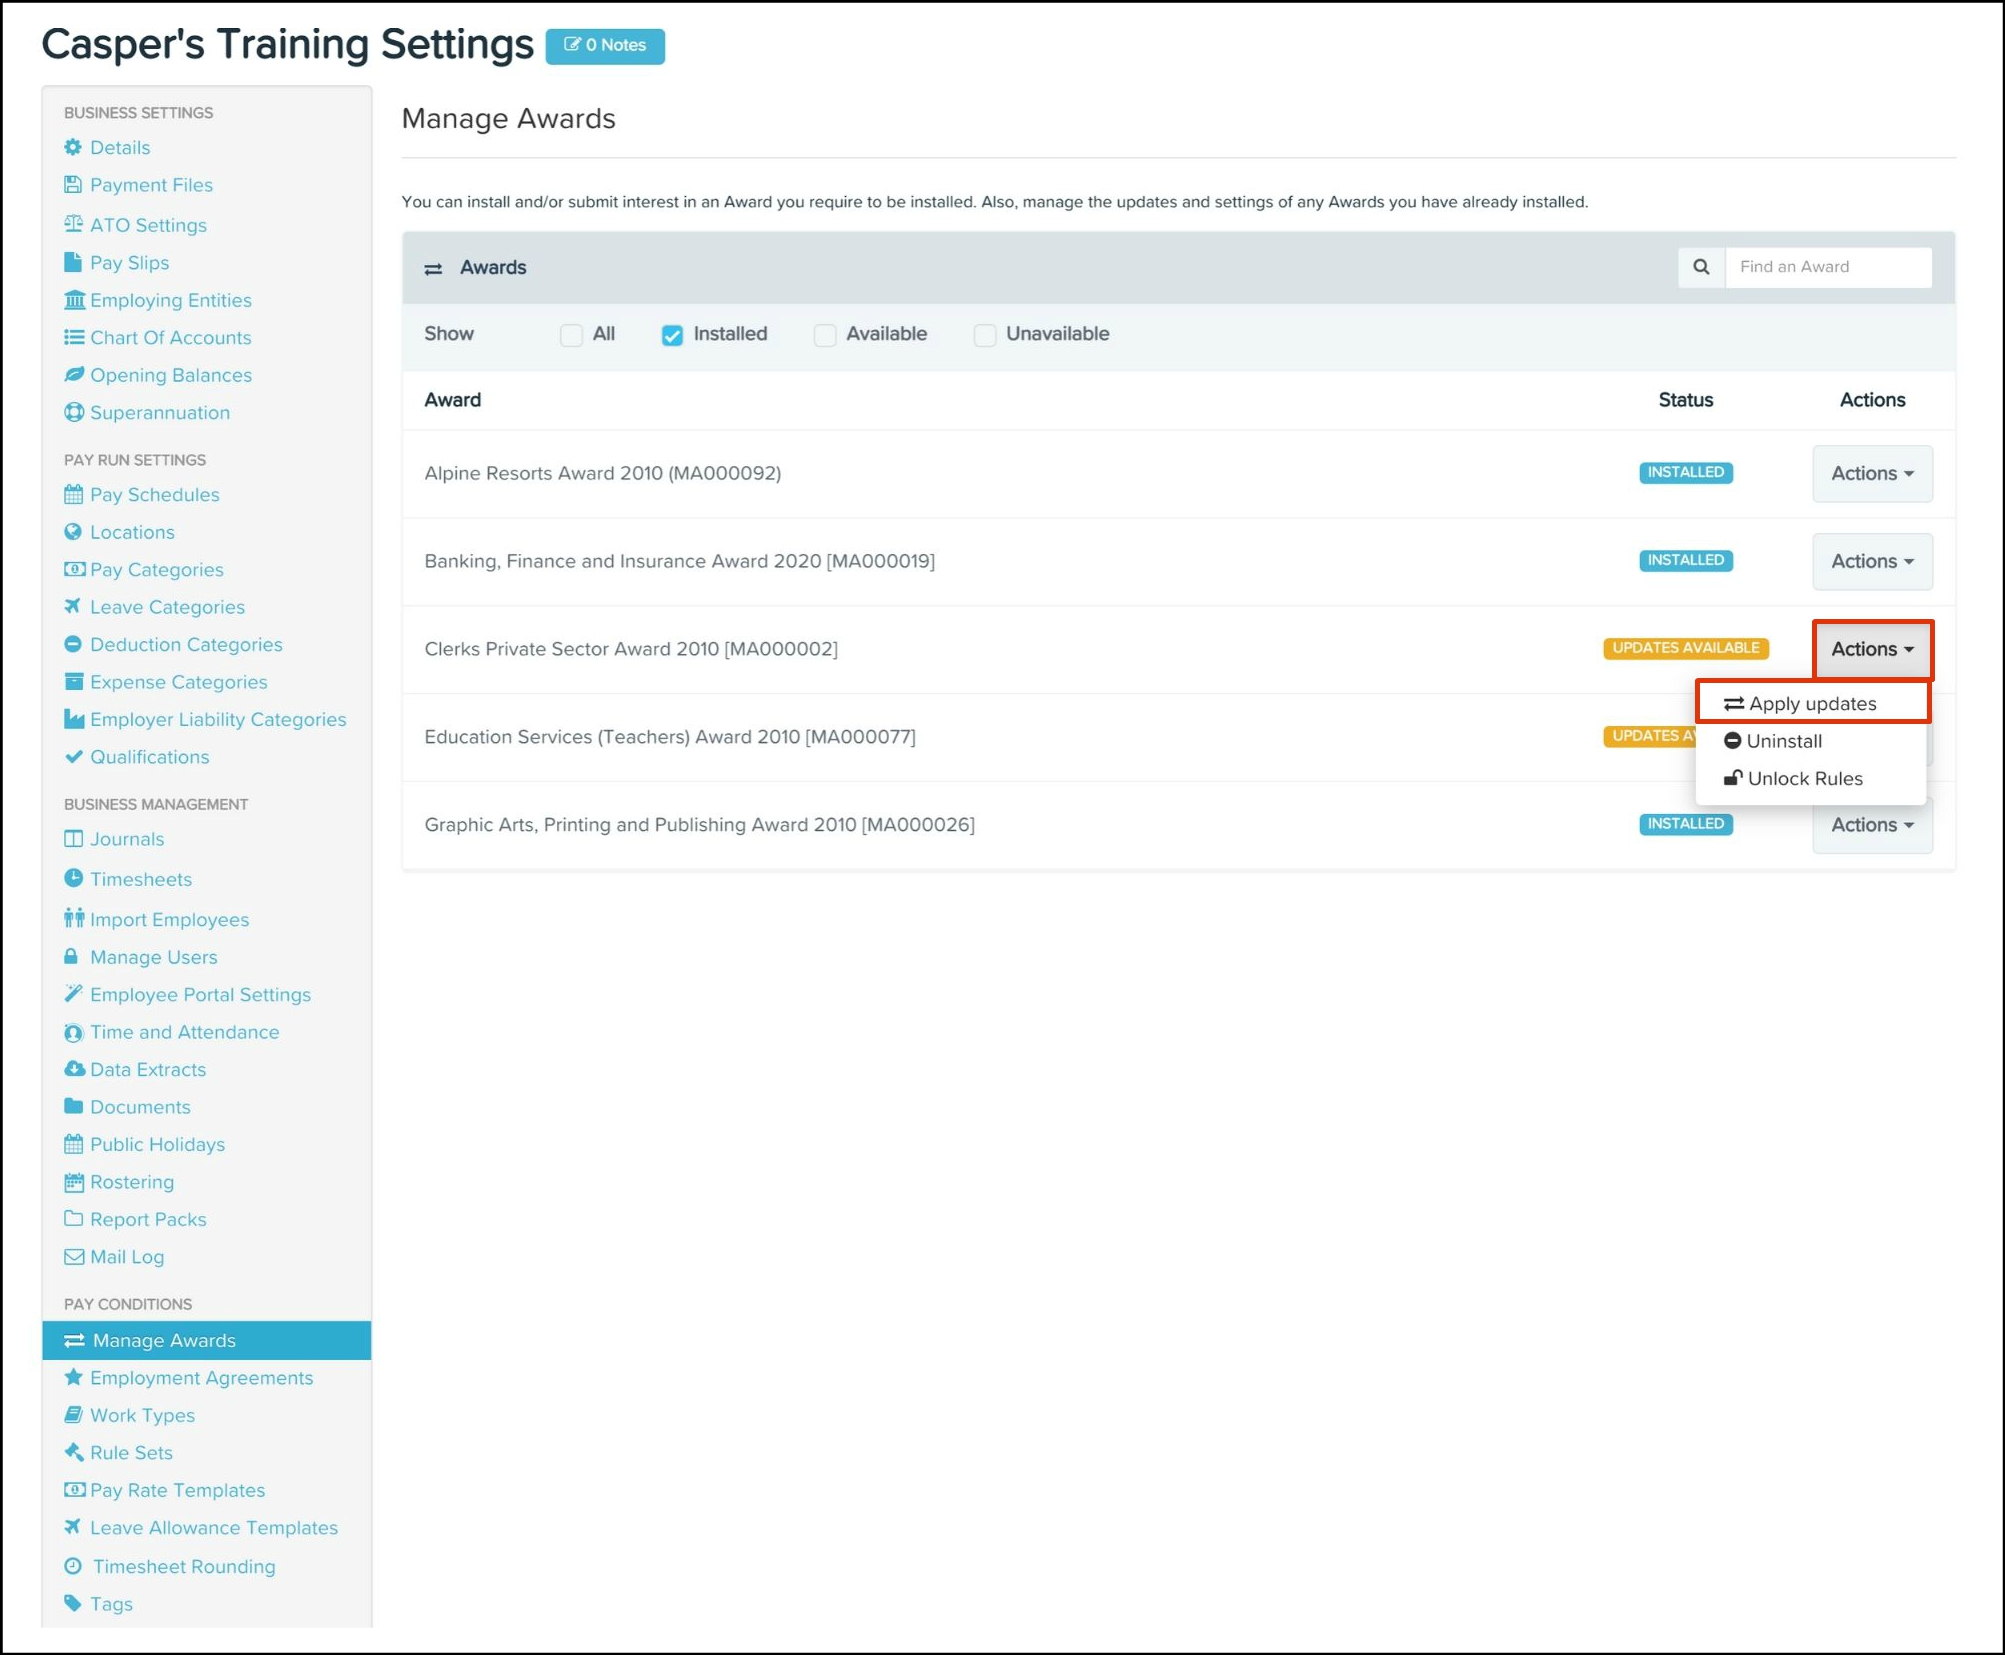
Task: Enable the Available filter checkbox
Action: coord(824,335)
